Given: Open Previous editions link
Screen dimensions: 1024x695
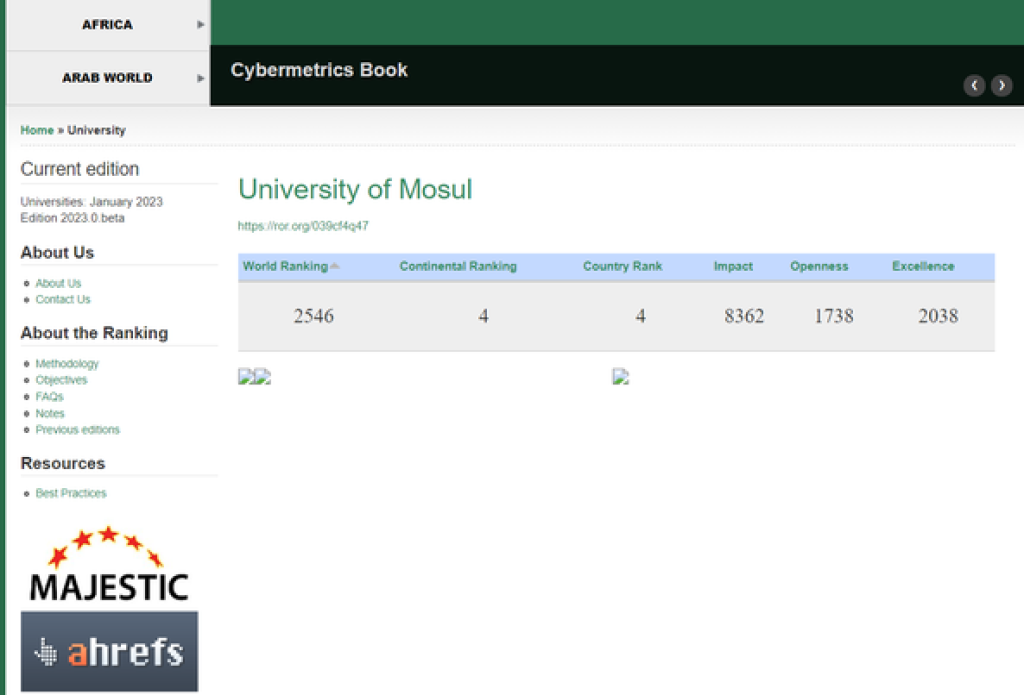Looking at the screenshot, I should tap(77, 430).
